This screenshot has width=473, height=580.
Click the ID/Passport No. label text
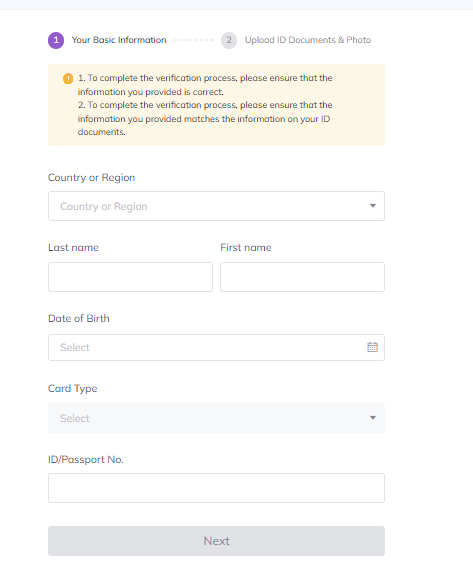tap(86, 459)
